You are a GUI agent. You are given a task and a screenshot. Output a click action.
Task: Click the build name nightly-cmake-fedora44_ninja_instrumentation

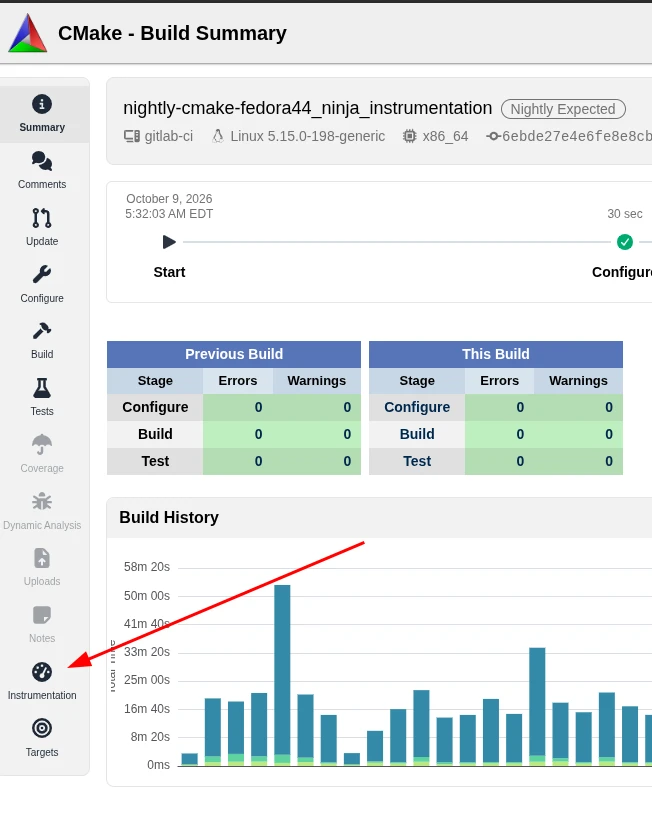click(x=307, y=108)
